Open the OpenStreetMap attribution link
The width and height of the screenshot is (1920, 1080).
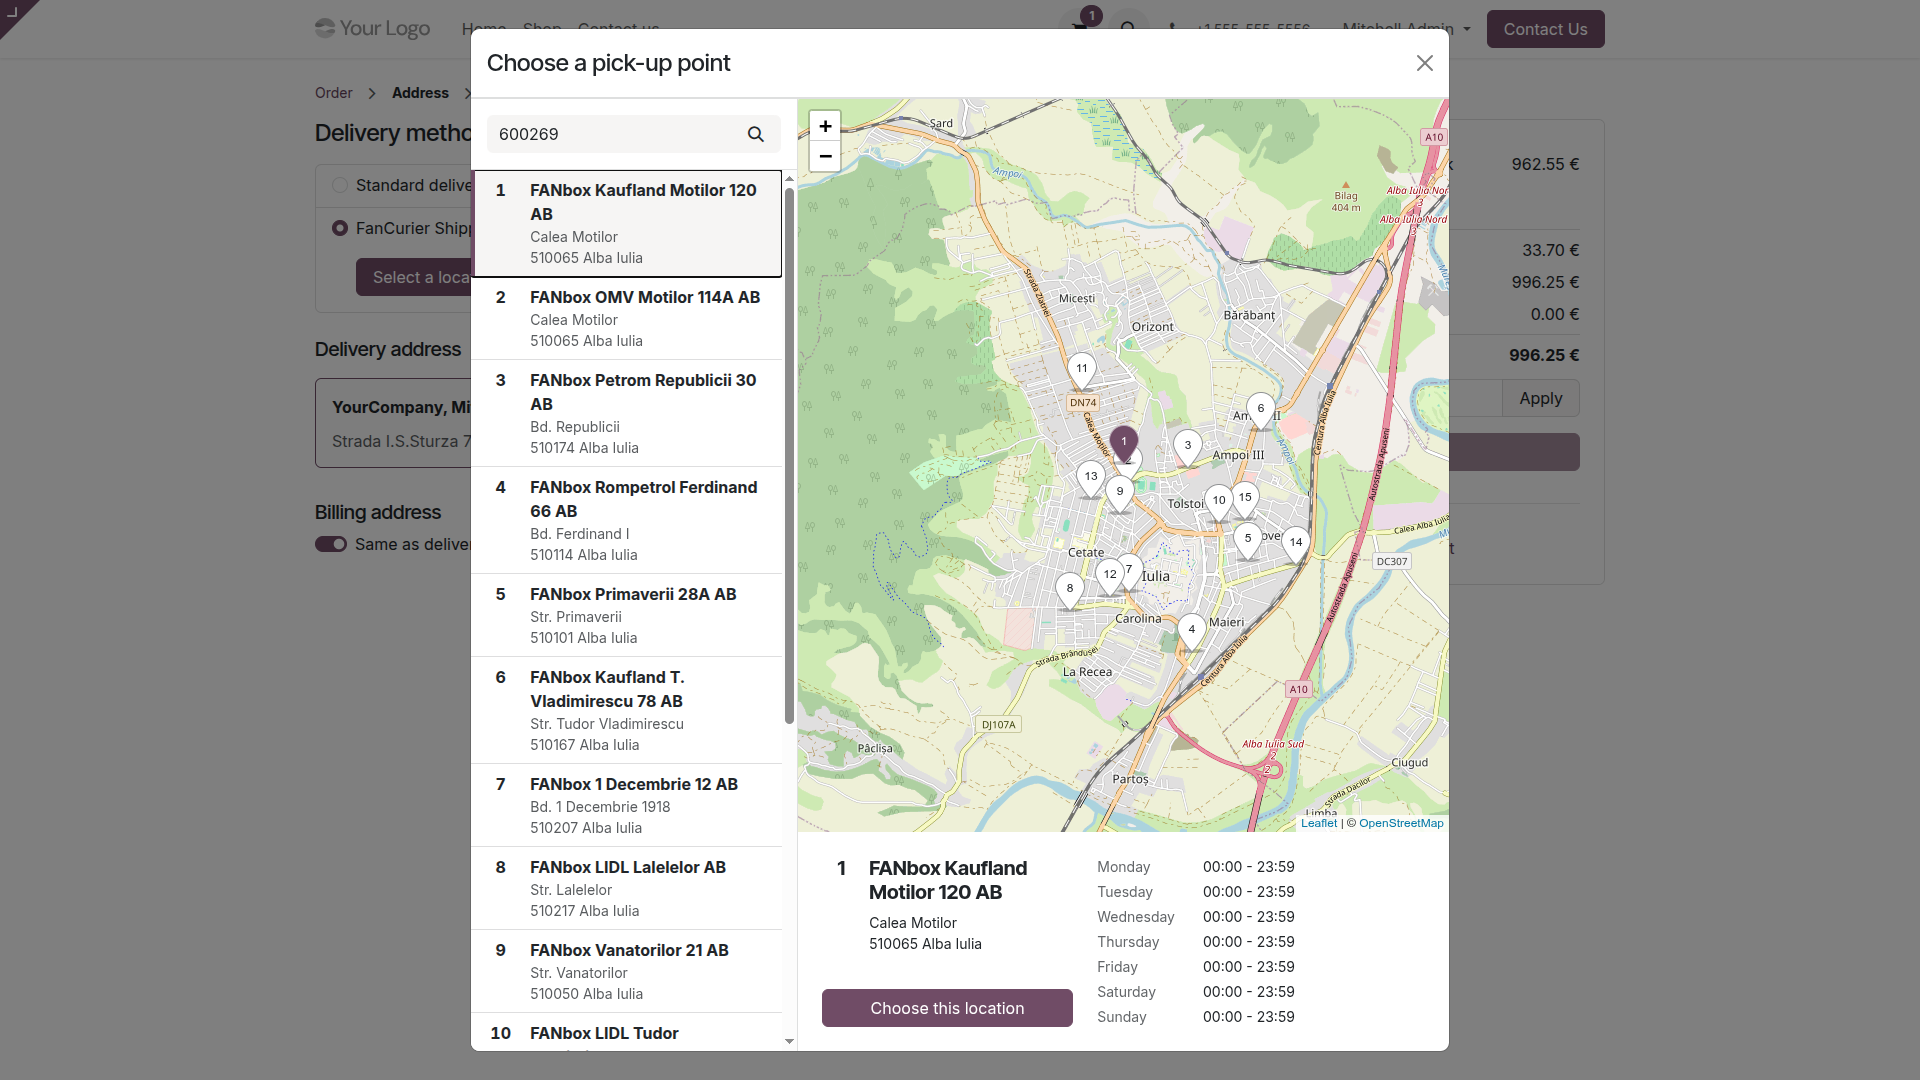[x=1401, y=823]
